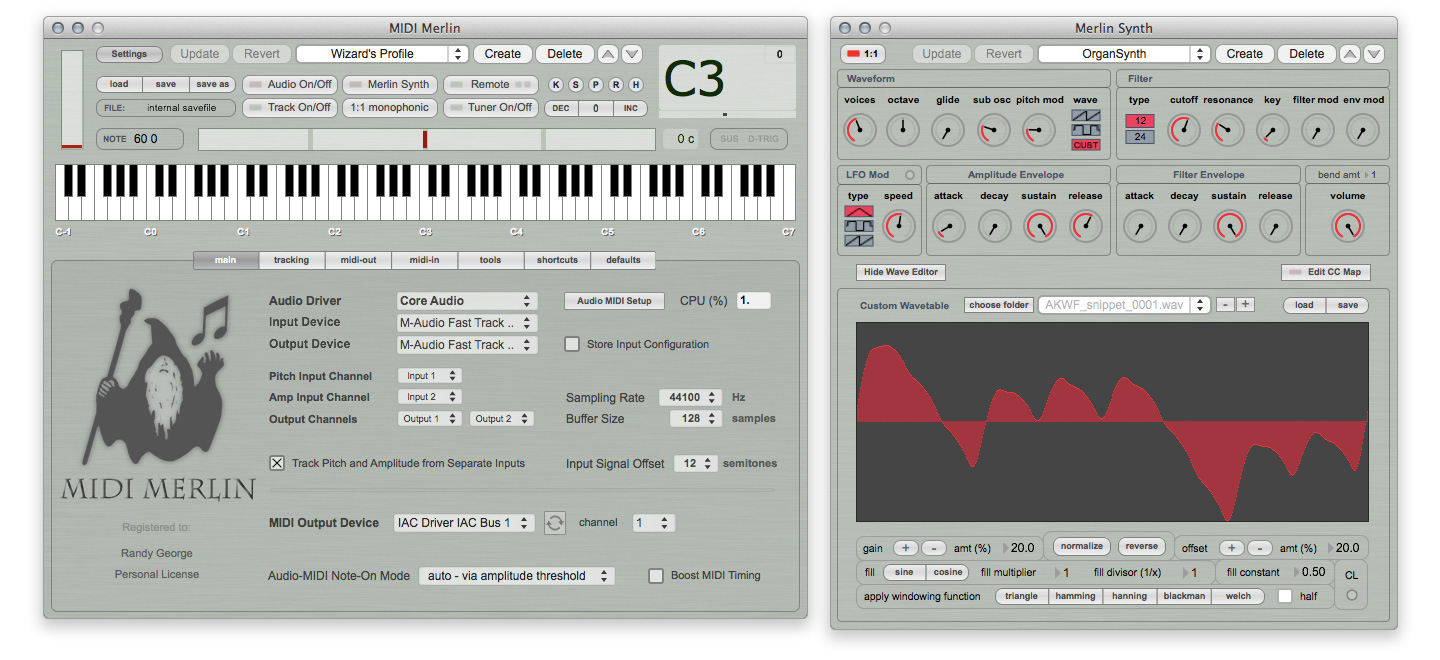This screenshot has width=1440, height=660.
Task: Select the sawtooth shape under wave
Action: coord(1085,116)
